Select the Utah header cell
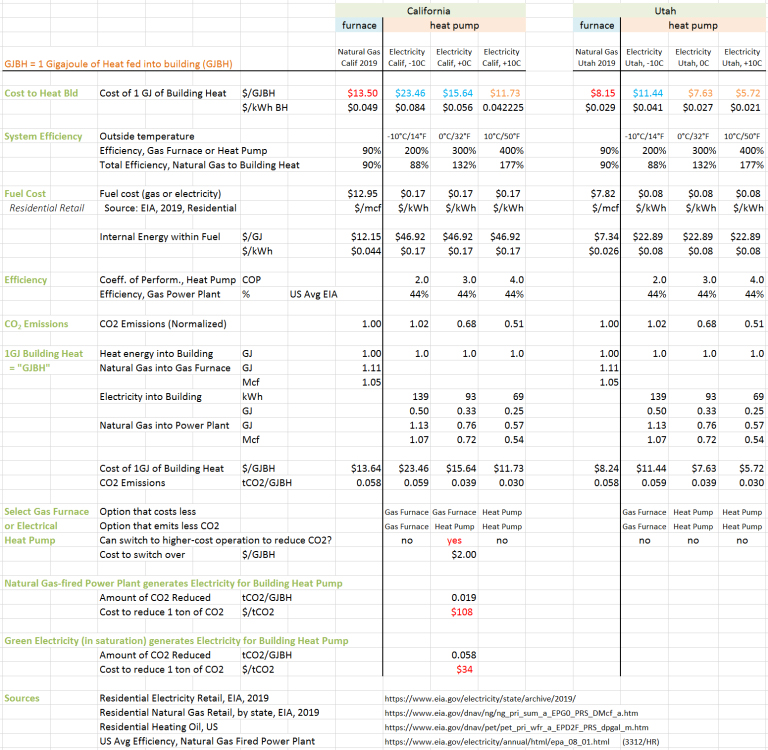 [665, 8]
